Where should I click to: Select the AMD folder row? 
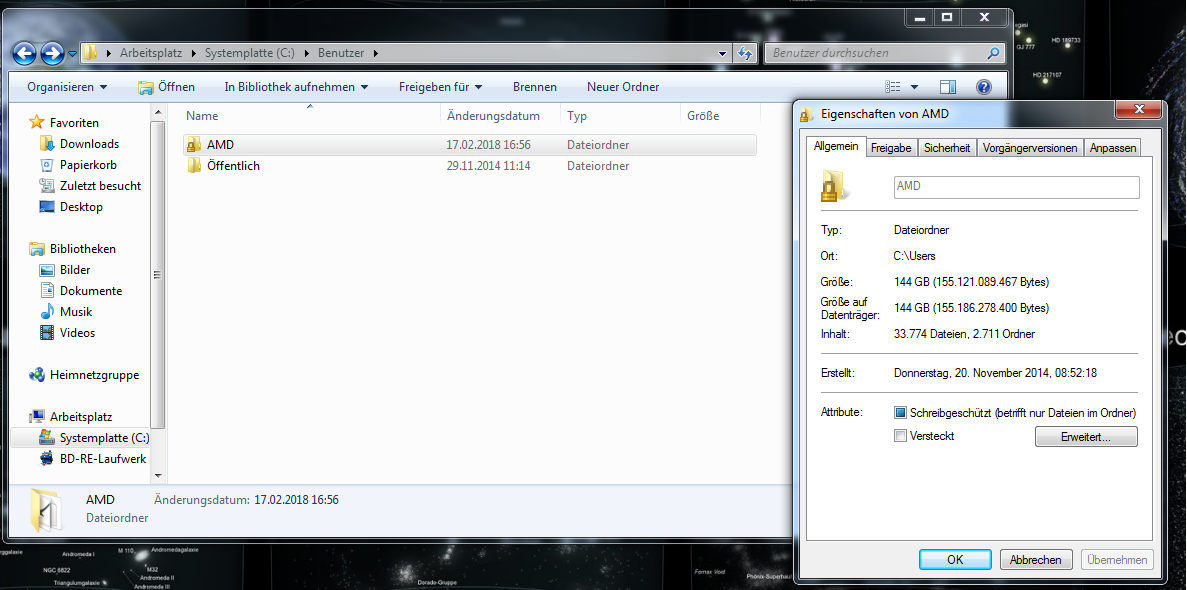[469, 145]
